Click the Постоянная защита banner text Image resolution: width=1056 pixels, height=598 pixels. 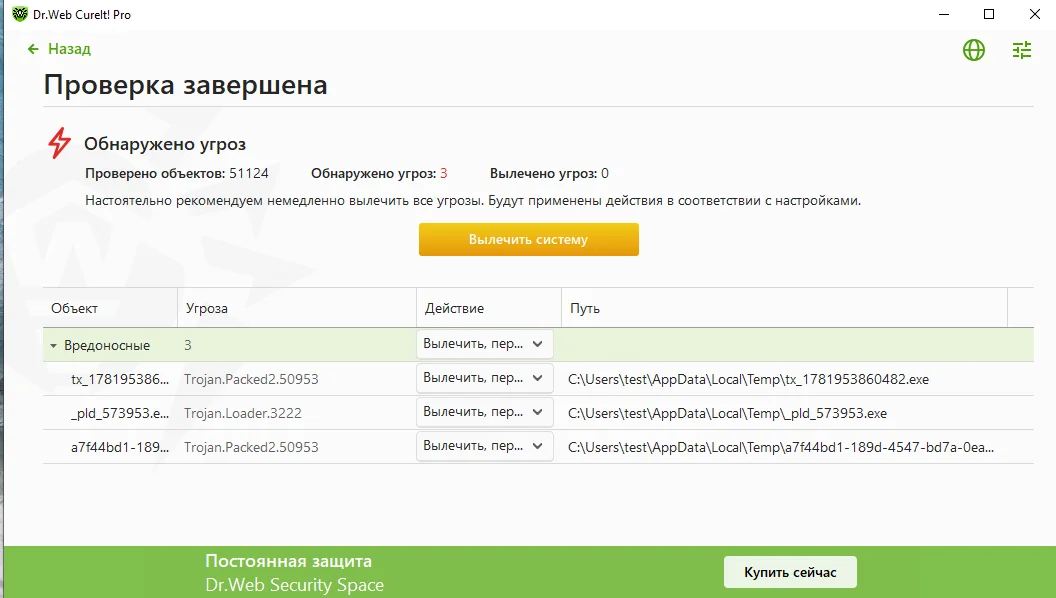[288, 561]
